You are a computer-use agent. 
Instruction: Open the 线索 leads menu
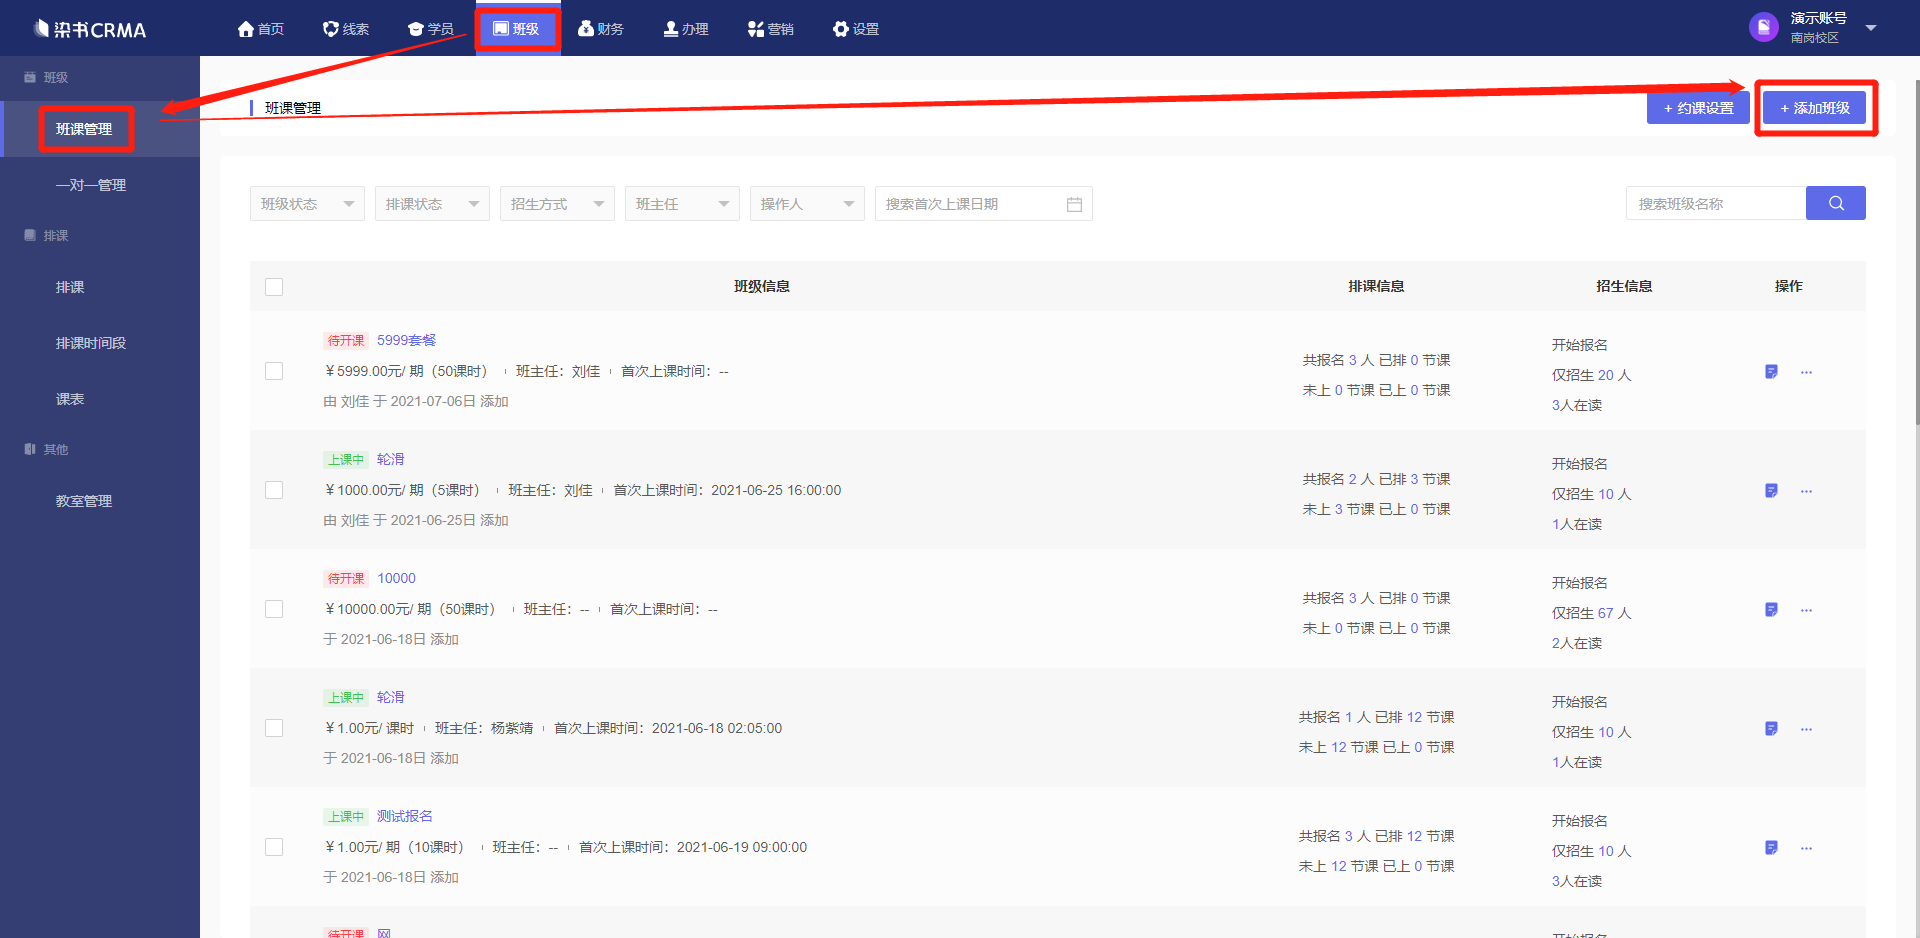[346, 29]
